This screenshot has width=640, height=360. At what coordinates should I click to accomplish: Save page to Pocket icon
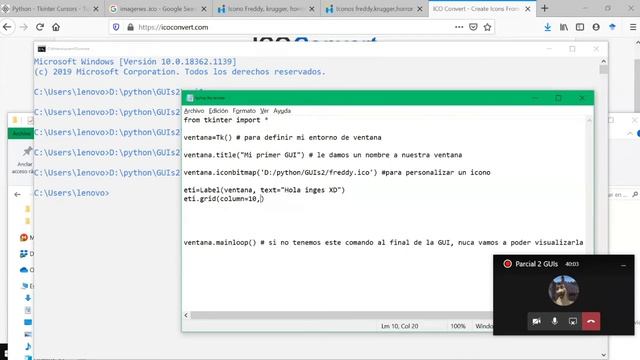473,27
